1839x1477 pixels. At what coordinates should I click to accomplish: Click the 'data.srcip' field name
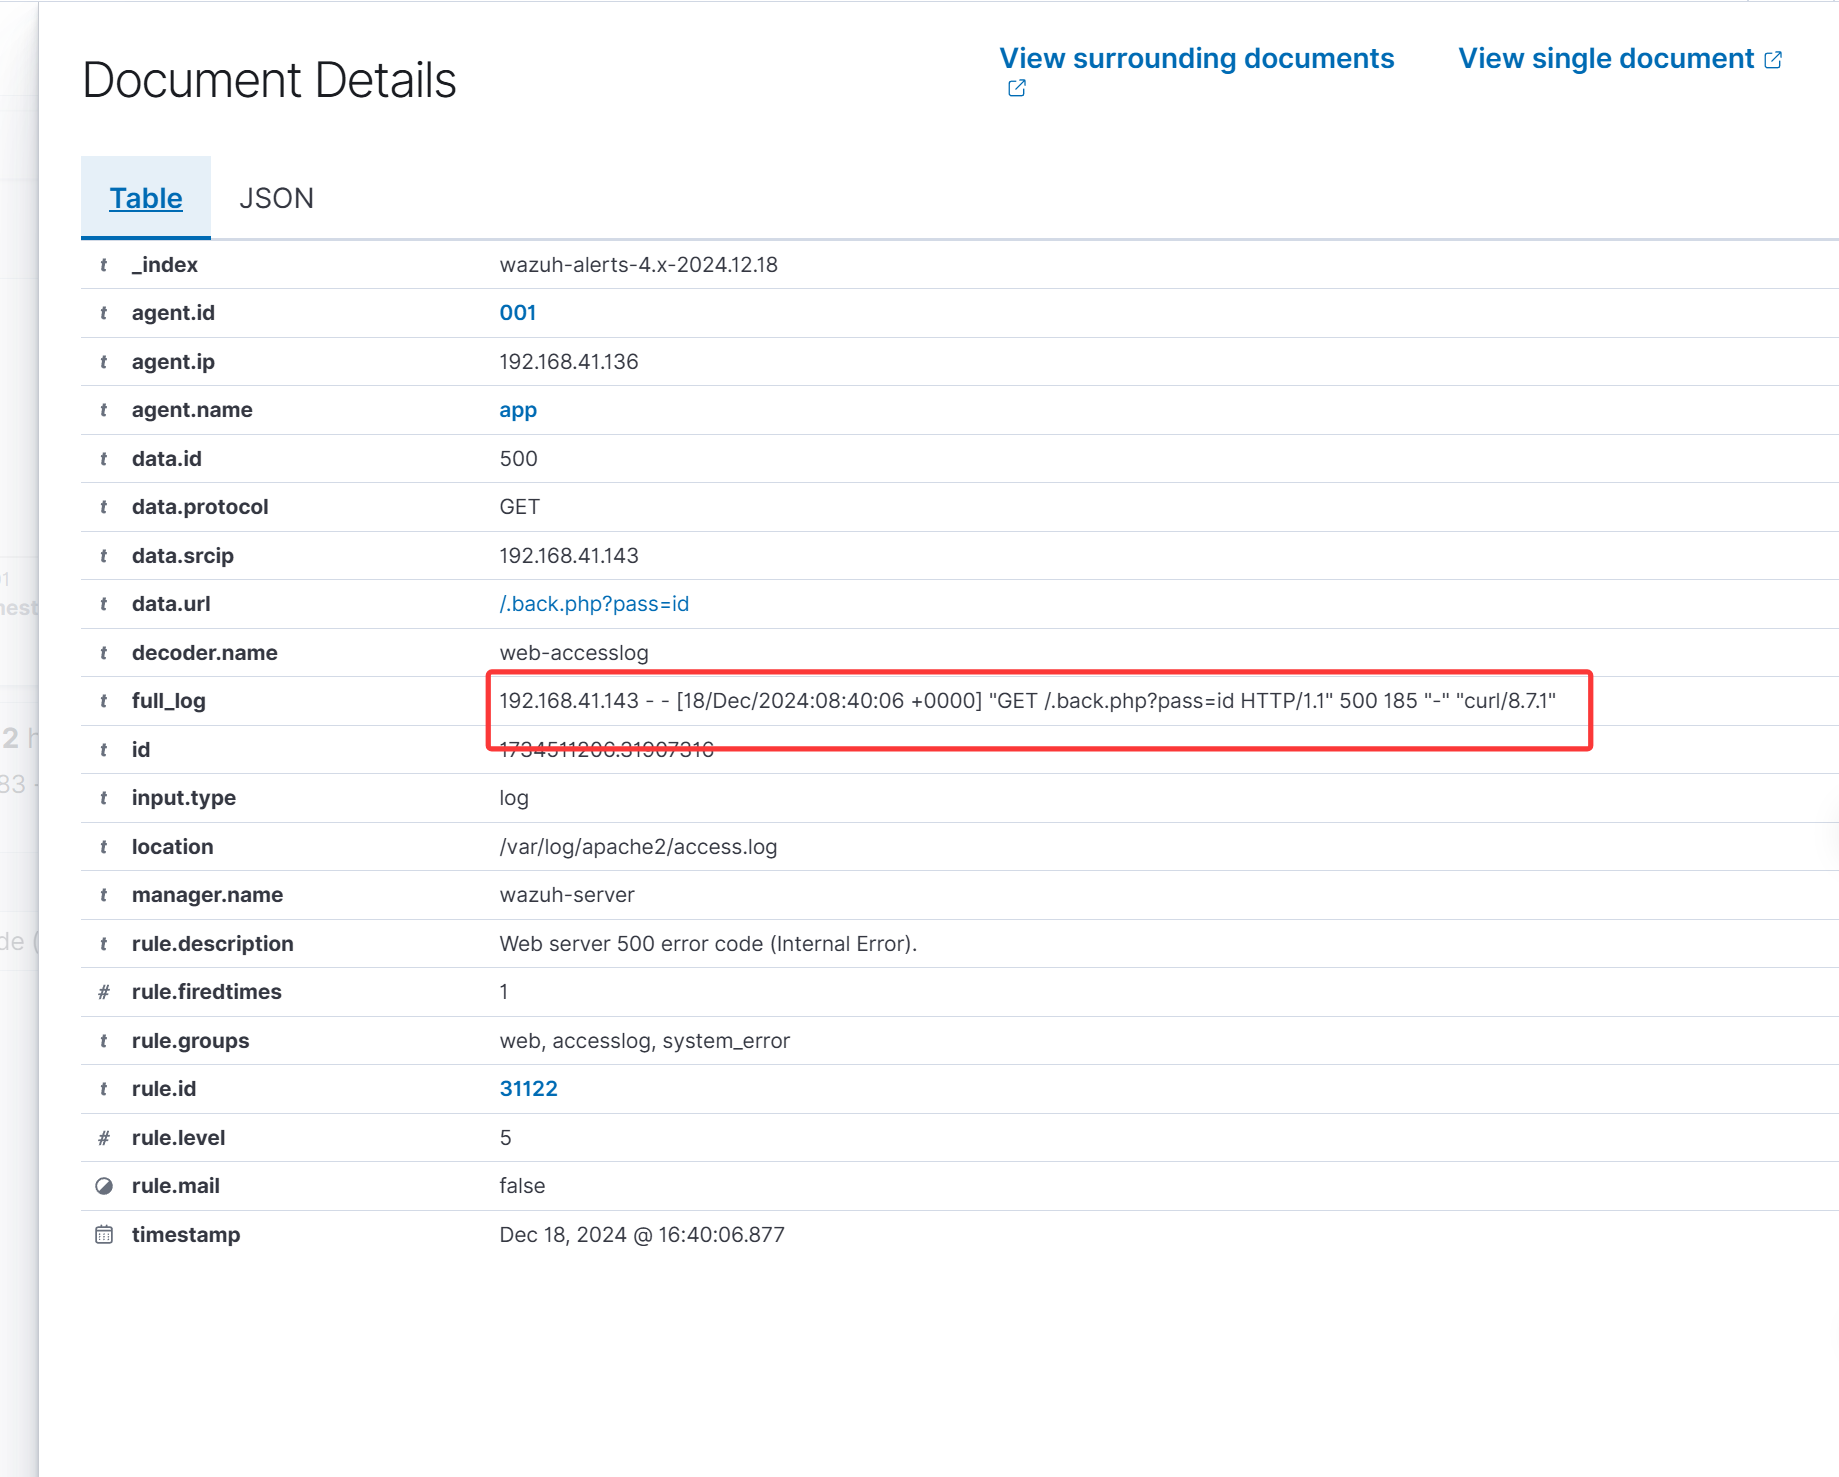[182, 556]
